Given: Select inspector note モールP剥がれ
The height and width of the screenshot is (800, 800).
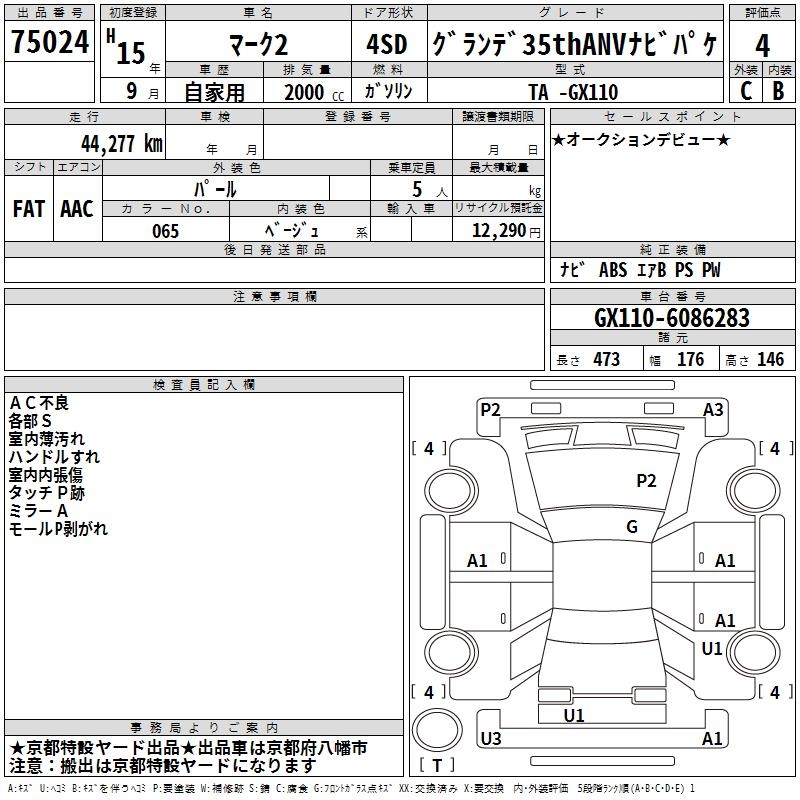Looking at the screenshot, I should point(59,529).
